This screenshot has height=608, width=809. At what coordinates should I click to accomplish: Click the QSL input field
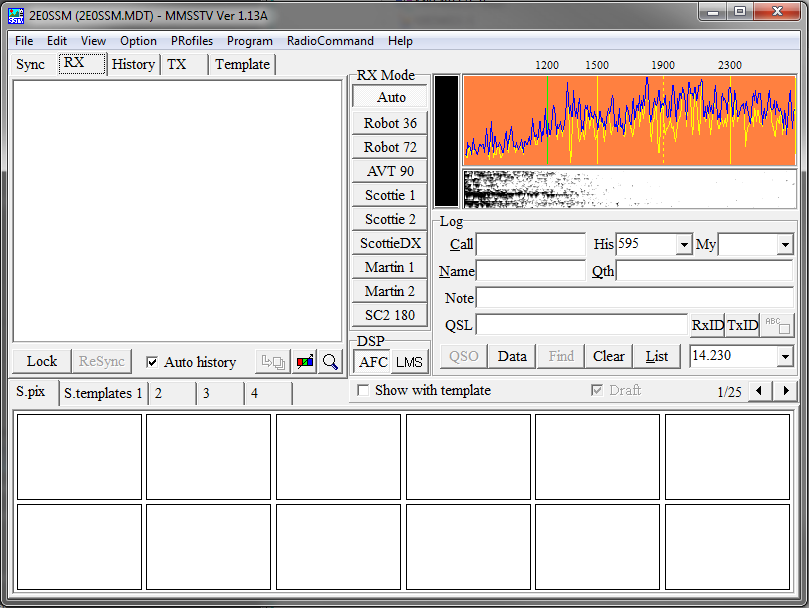581,325
